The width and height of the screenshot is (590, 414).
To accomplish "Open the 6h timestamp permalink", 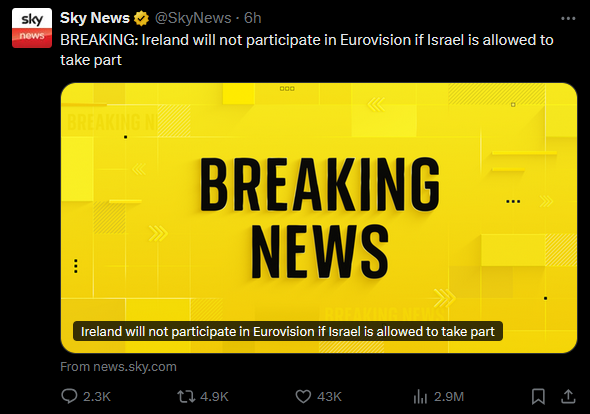I will [x=252, y=18].
